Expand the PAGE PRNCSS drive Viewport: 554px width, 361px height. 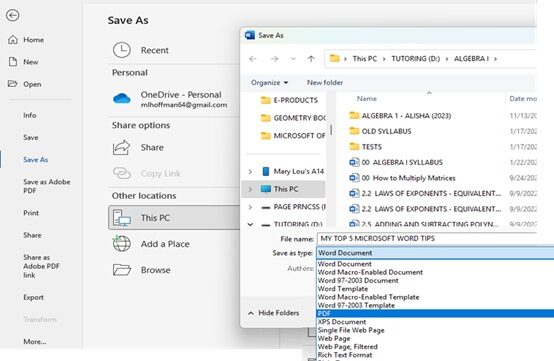[250, 207]
